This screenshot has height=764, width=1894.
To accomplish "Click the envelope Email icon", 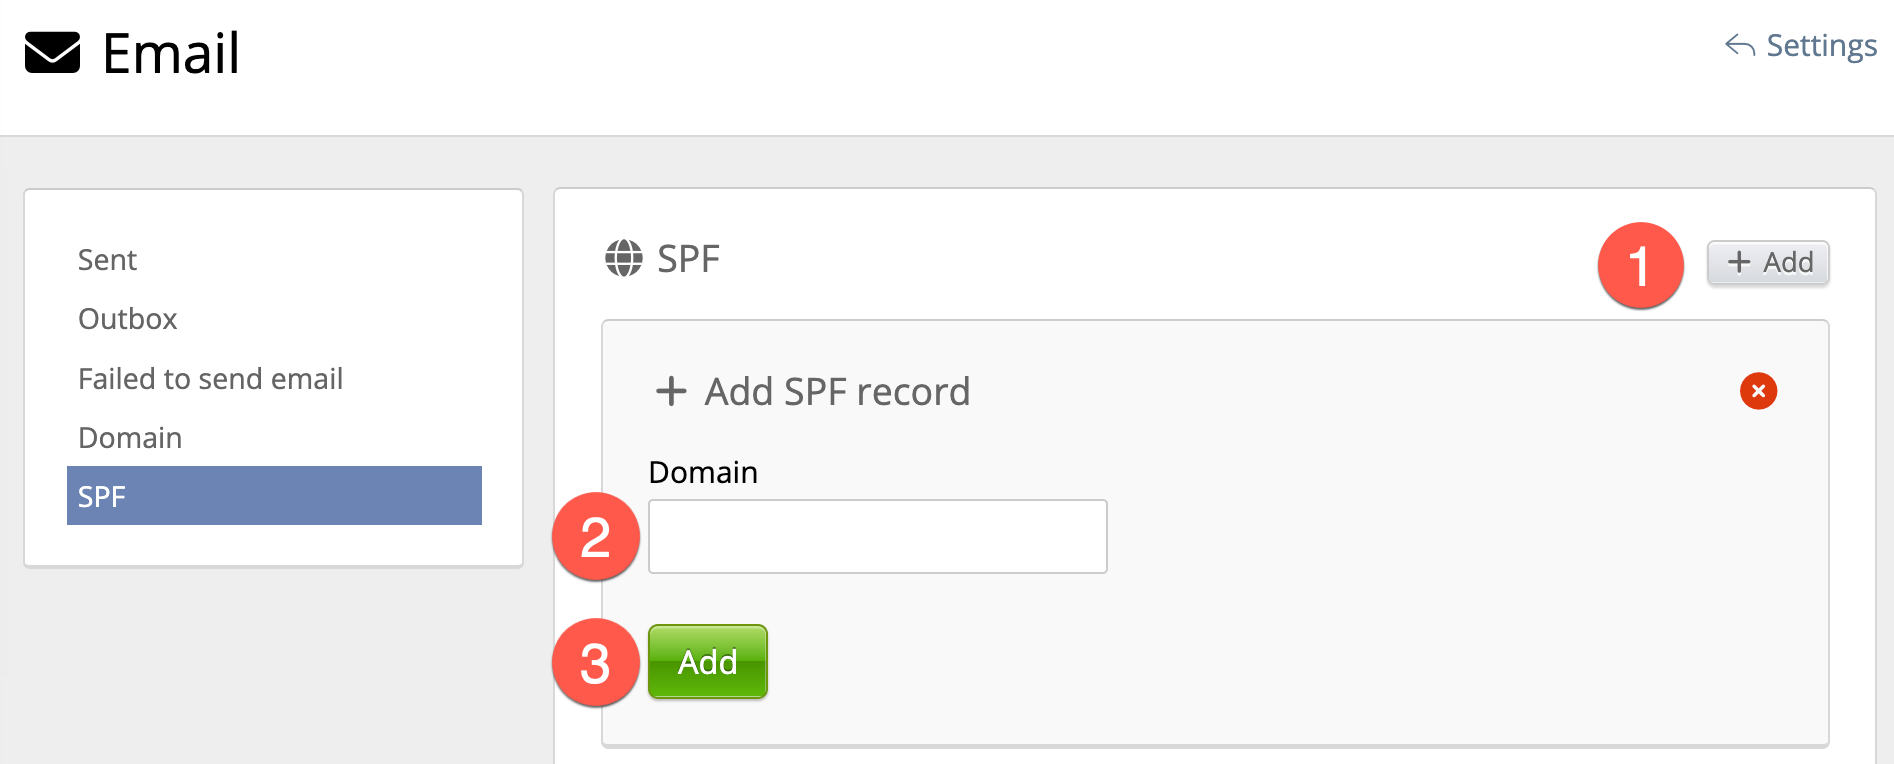I will click(x=52, y=53).
